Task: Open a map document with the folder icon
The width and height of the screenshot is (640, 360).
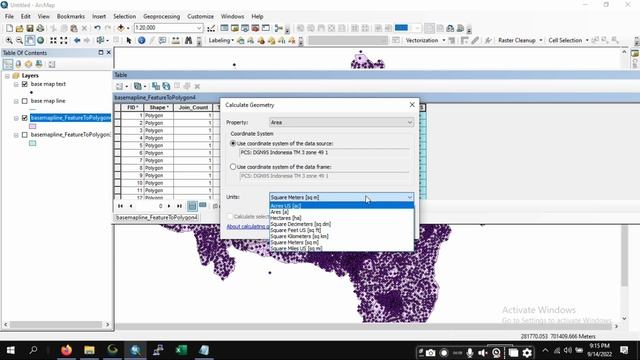Action: 19,28
